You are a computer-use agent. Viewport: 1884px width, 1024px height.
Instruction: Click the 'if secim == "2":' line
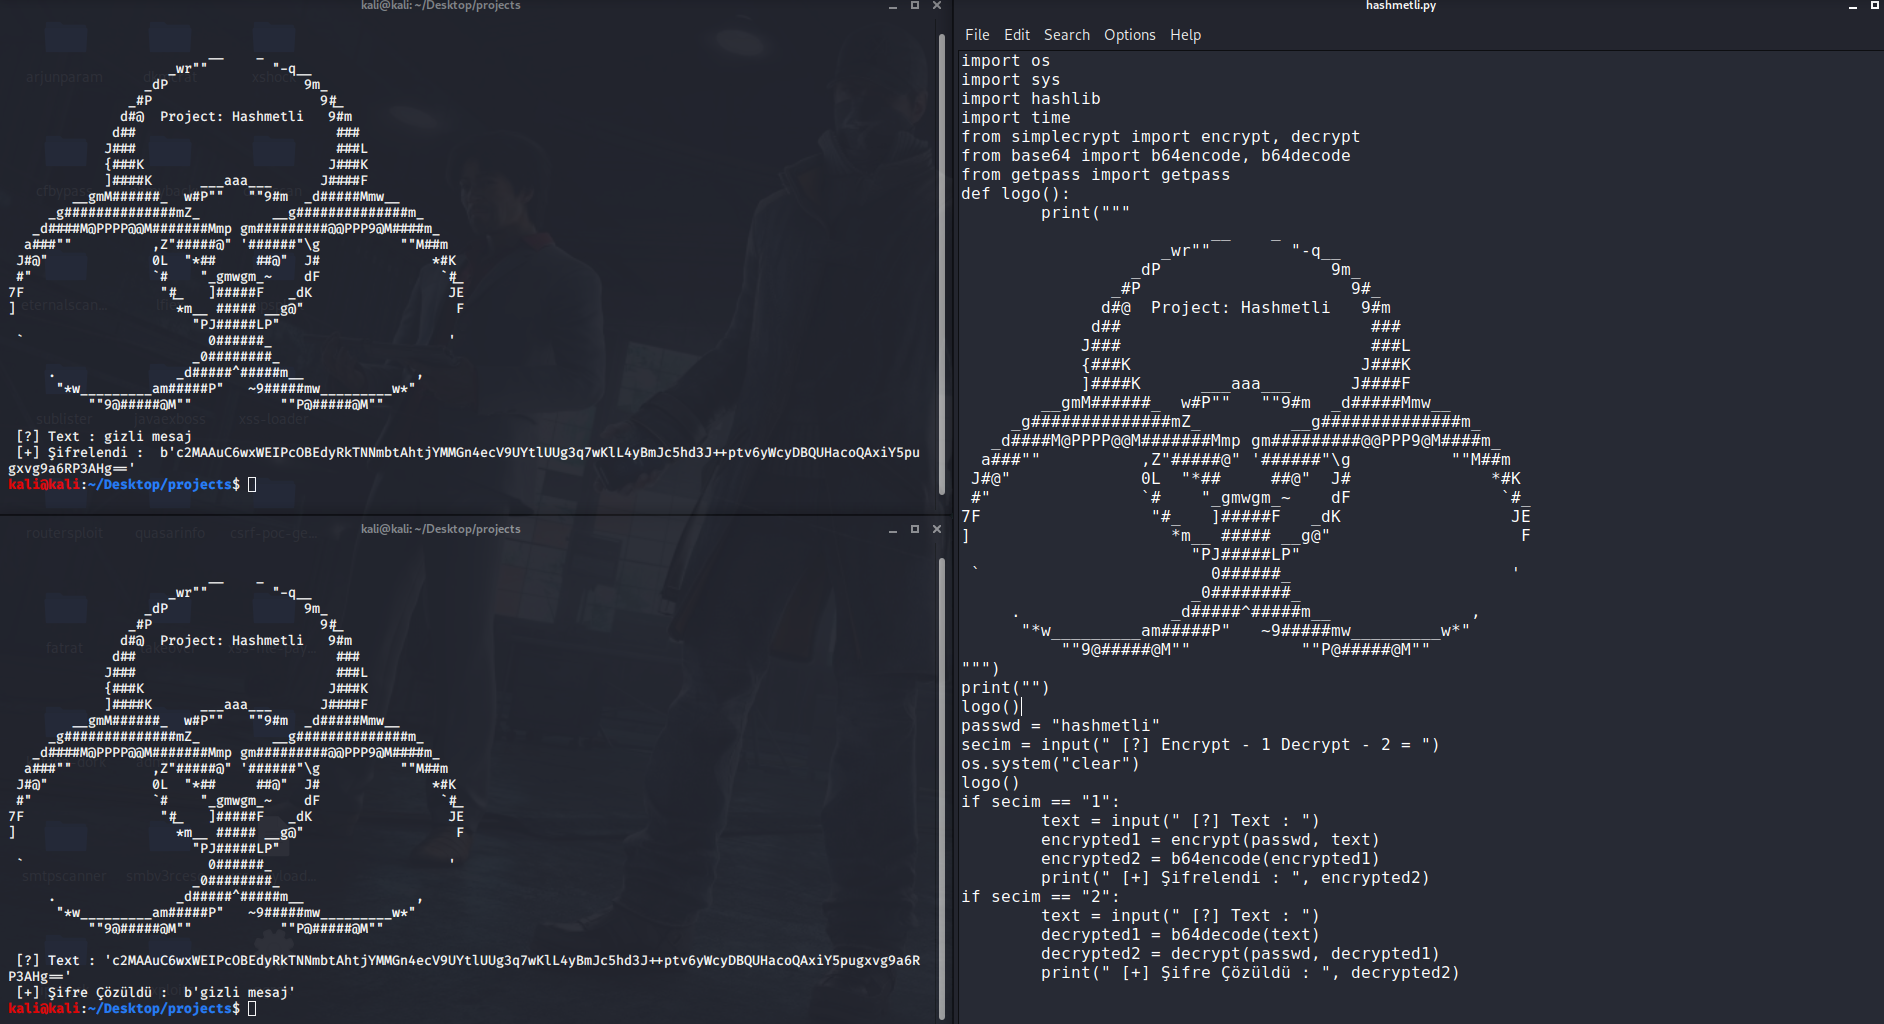[x=1040, y=897]
